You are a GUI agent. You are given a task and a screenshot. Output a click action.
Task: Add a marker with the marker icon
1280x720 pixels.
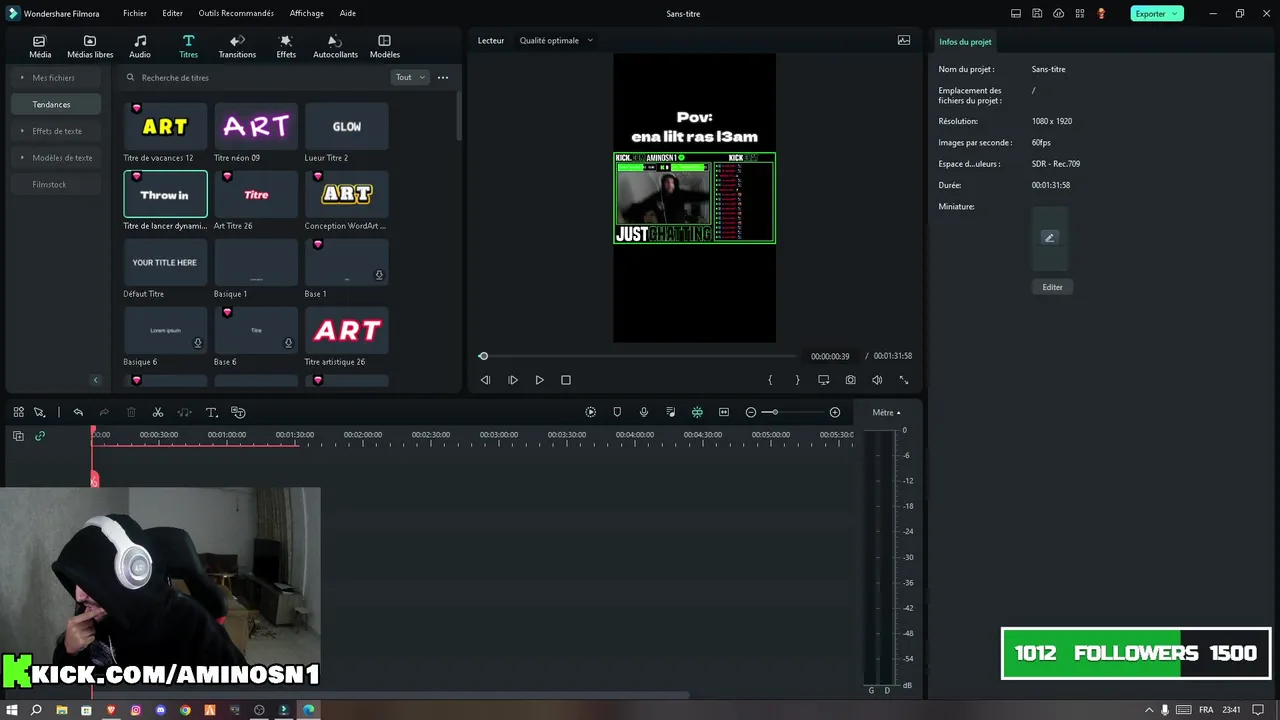coord(617,412)
